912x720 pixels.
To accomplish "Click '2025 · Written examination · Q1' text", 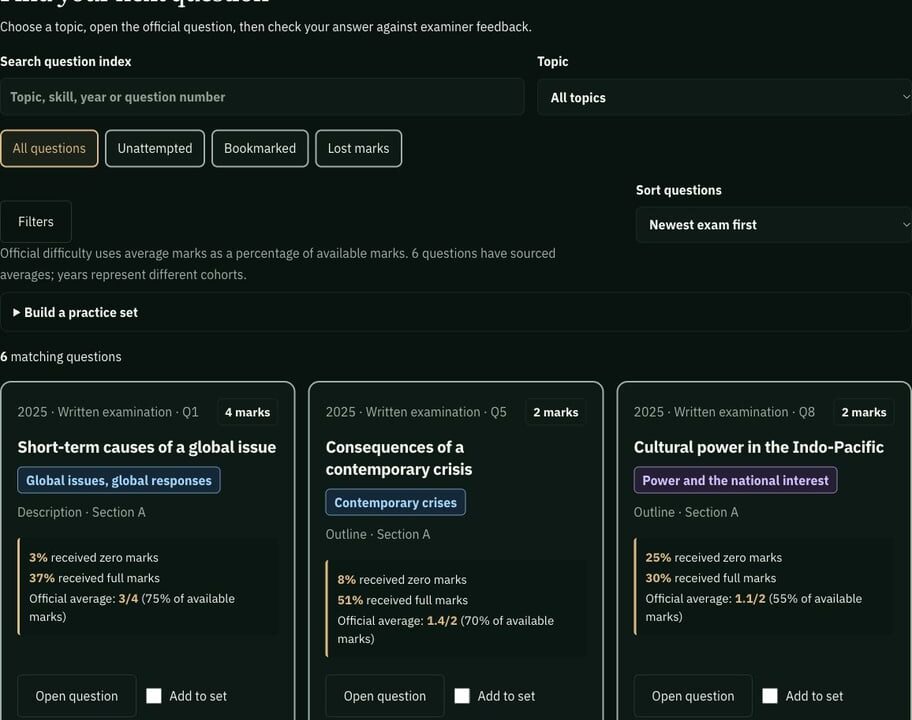I will tap(108, 412).
